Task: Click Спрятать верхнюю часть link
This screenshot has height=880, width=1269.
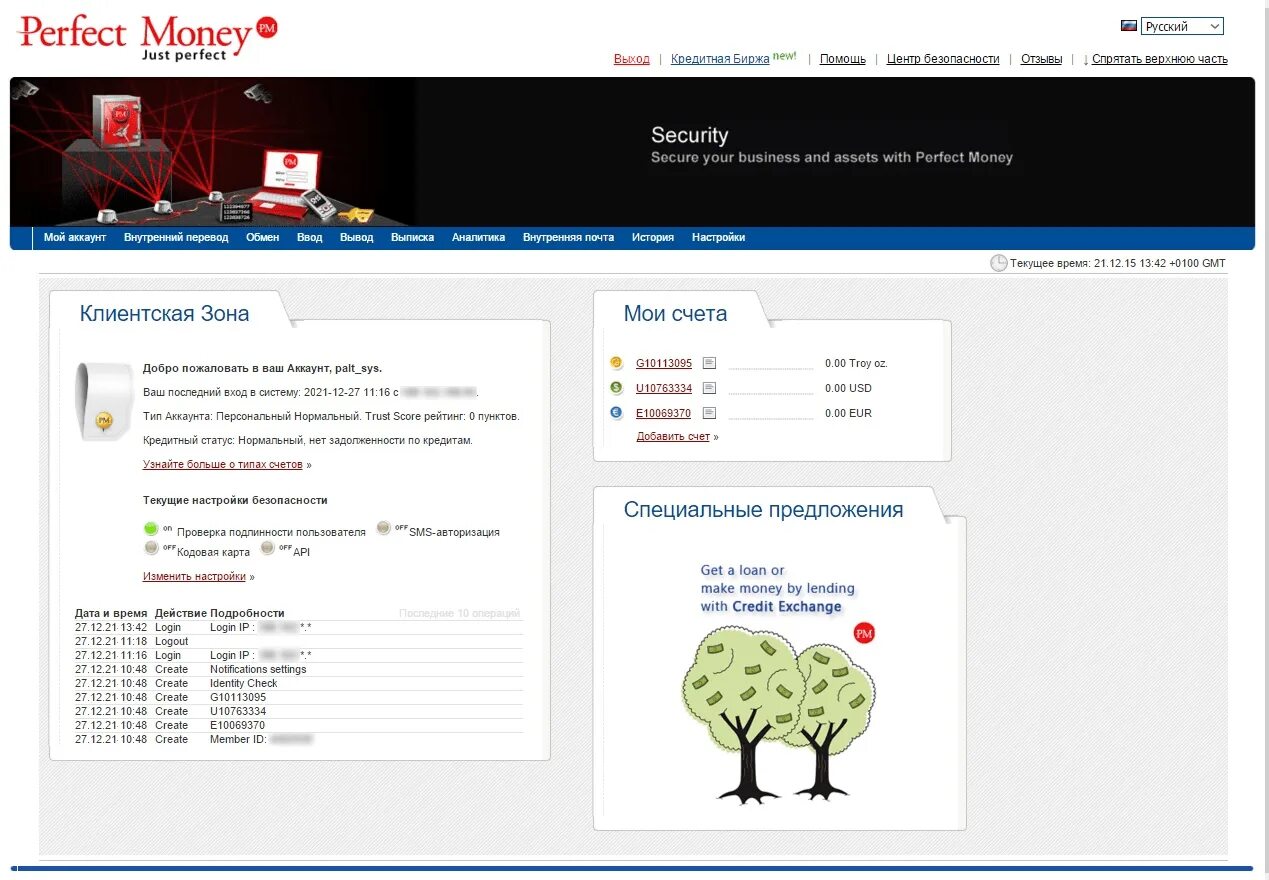Action: coord(1160,59)
